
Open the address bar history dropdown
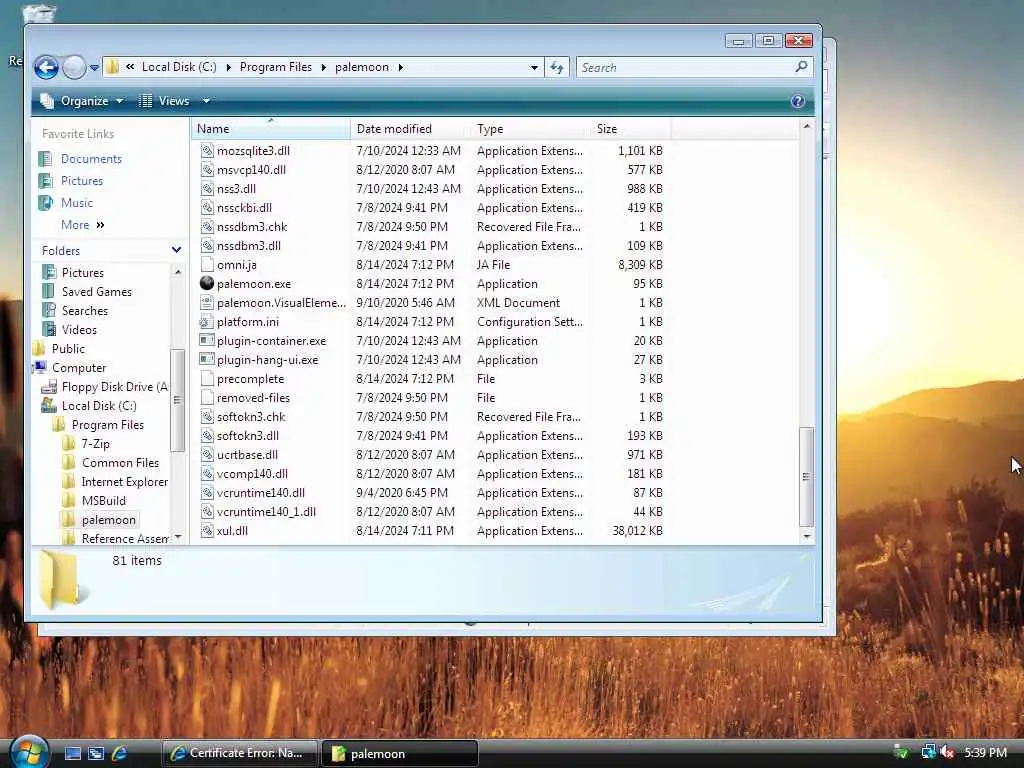534,67
